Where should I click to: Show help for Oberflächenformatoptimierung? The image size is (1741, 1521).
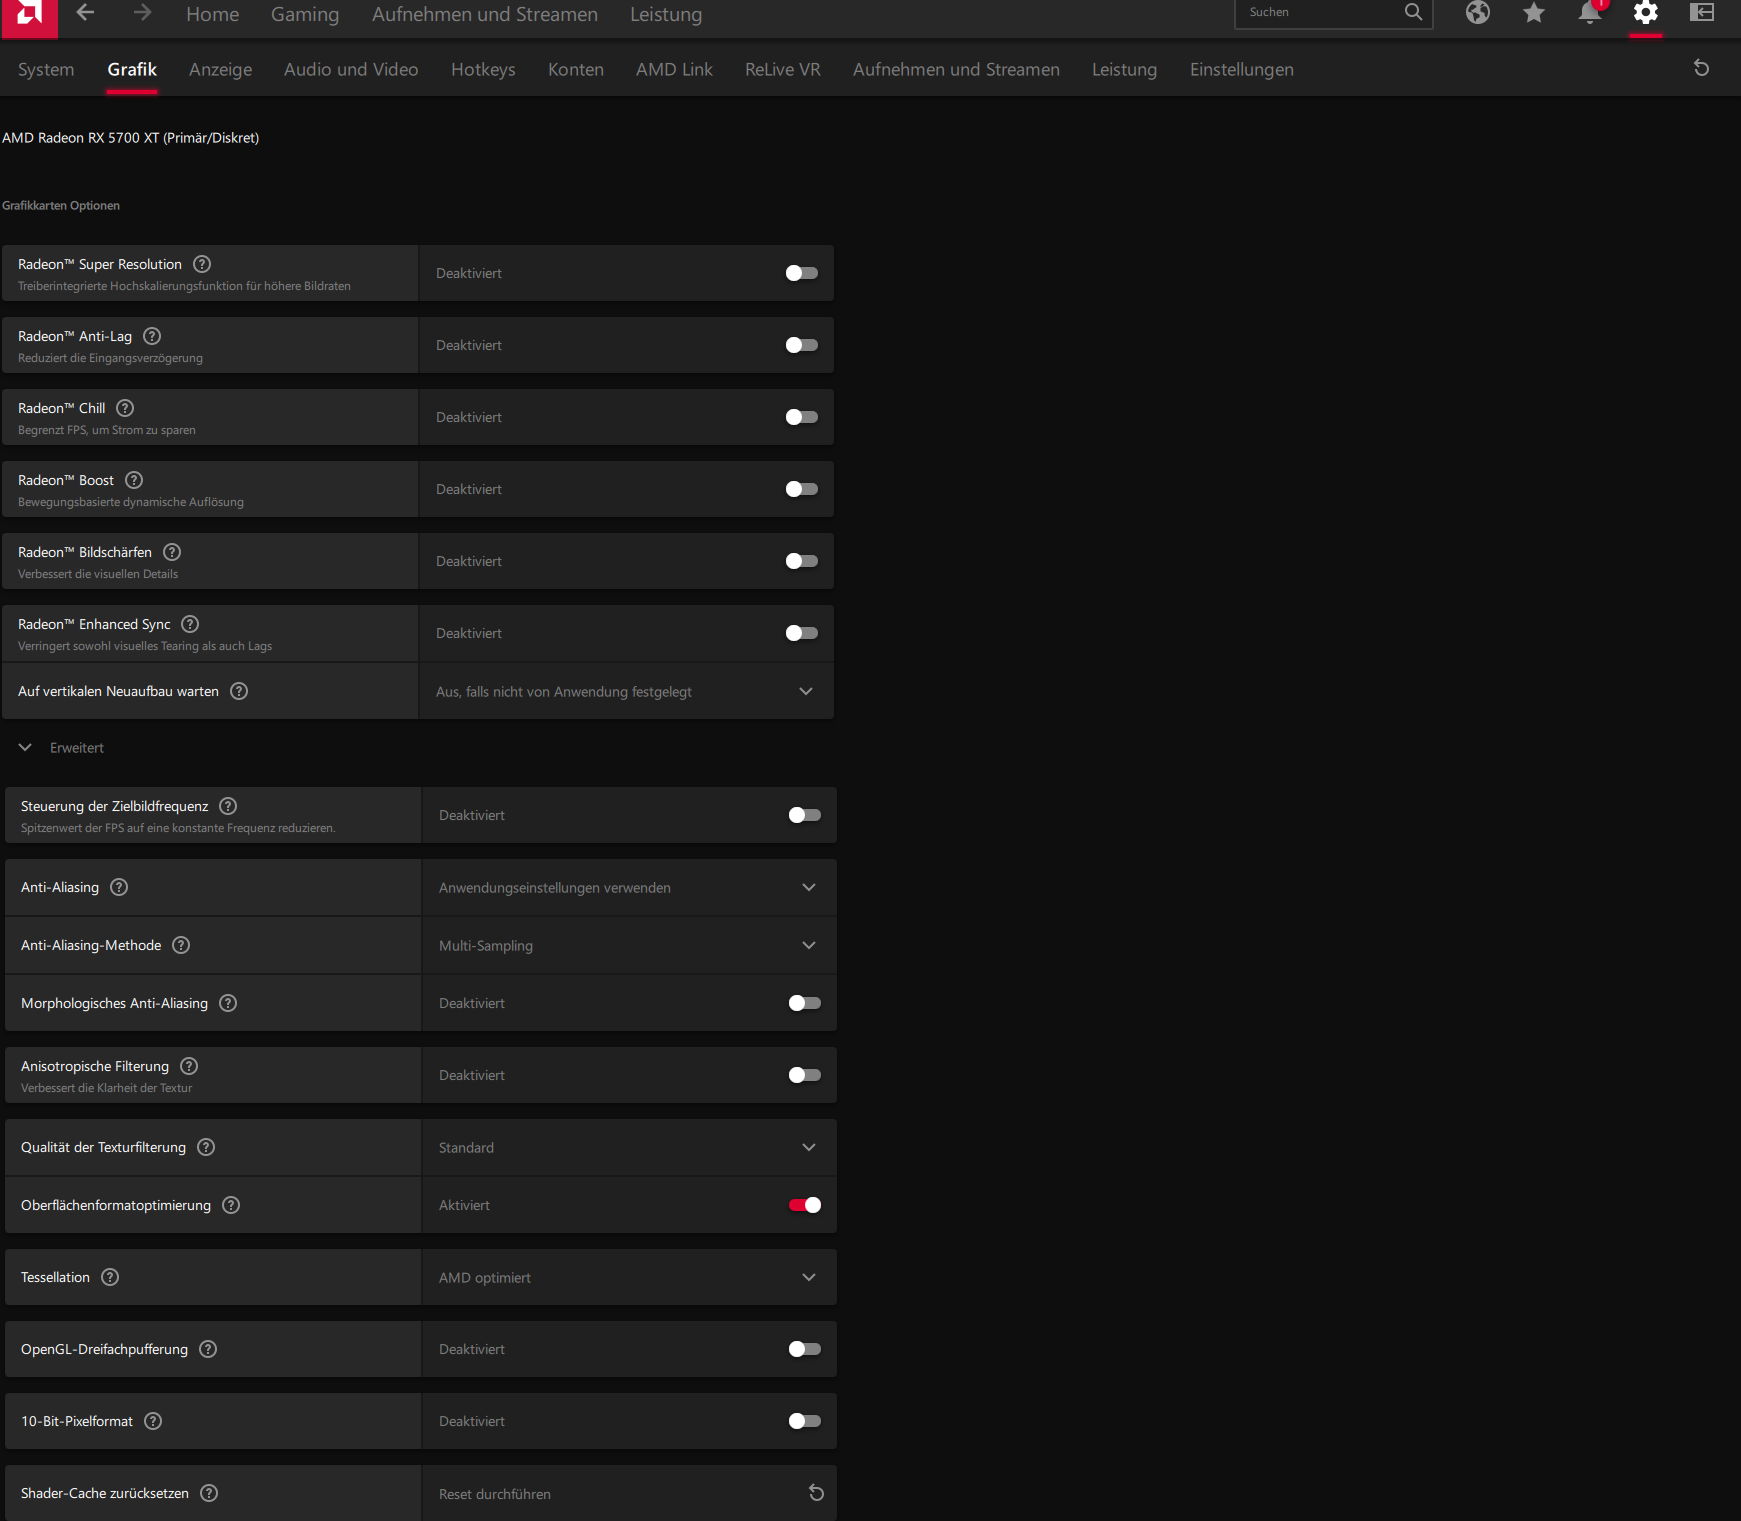point(231,1205)
